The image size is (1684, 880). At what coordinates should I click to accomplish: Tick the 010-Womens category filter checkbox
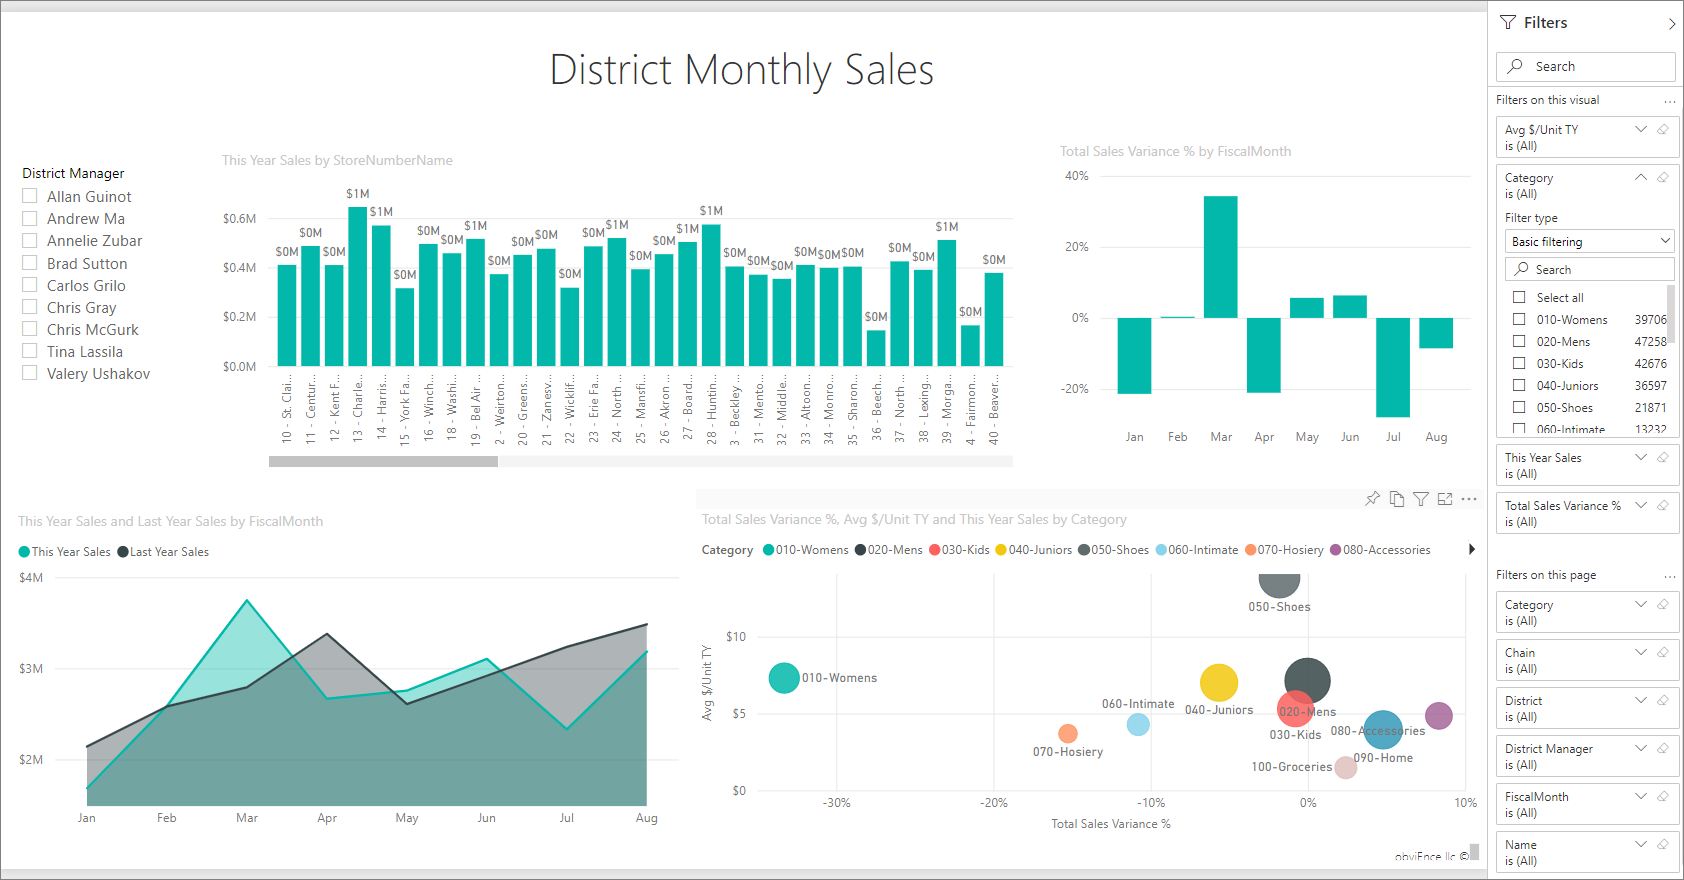tap(1519, 319)
